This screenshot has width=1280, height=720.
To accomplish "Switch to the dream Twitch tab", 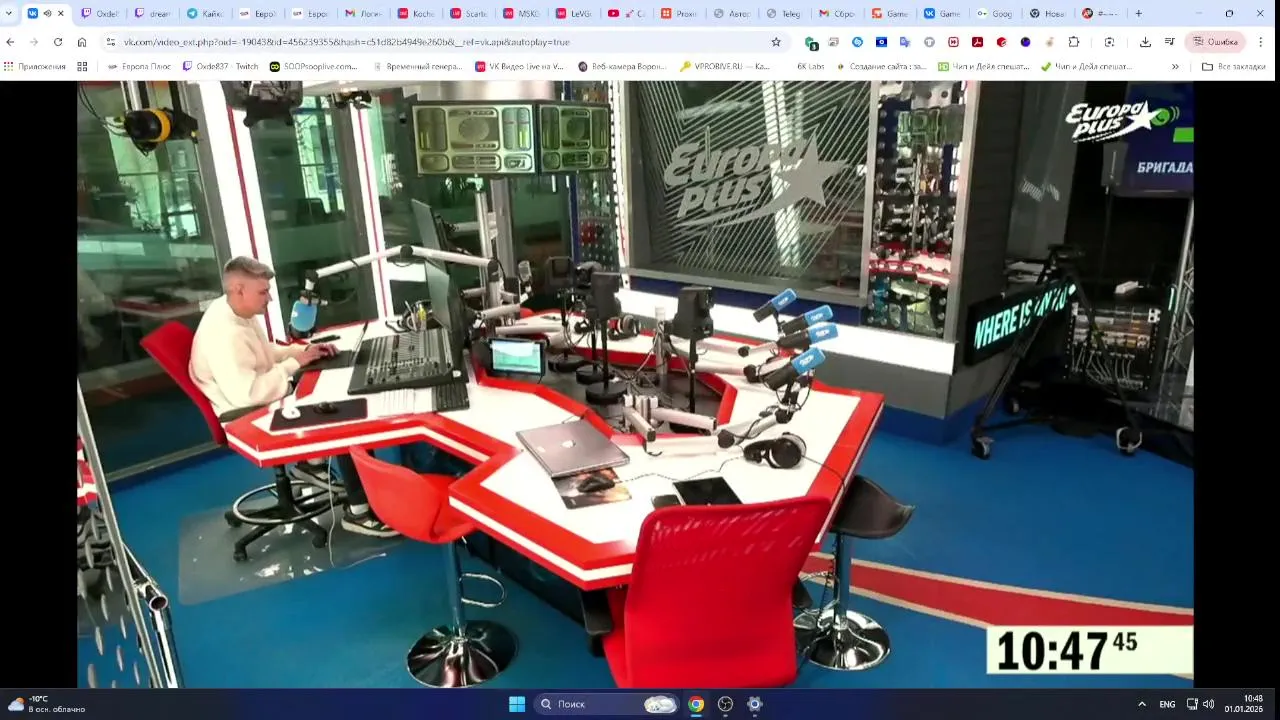I will tap(152, 14).
